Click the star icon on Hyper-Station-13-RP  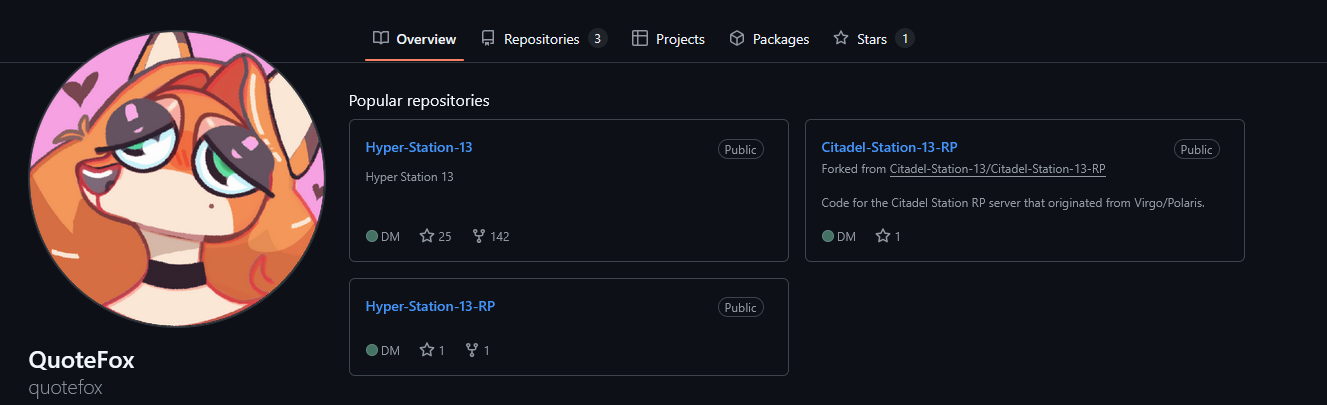pos(427,351)
